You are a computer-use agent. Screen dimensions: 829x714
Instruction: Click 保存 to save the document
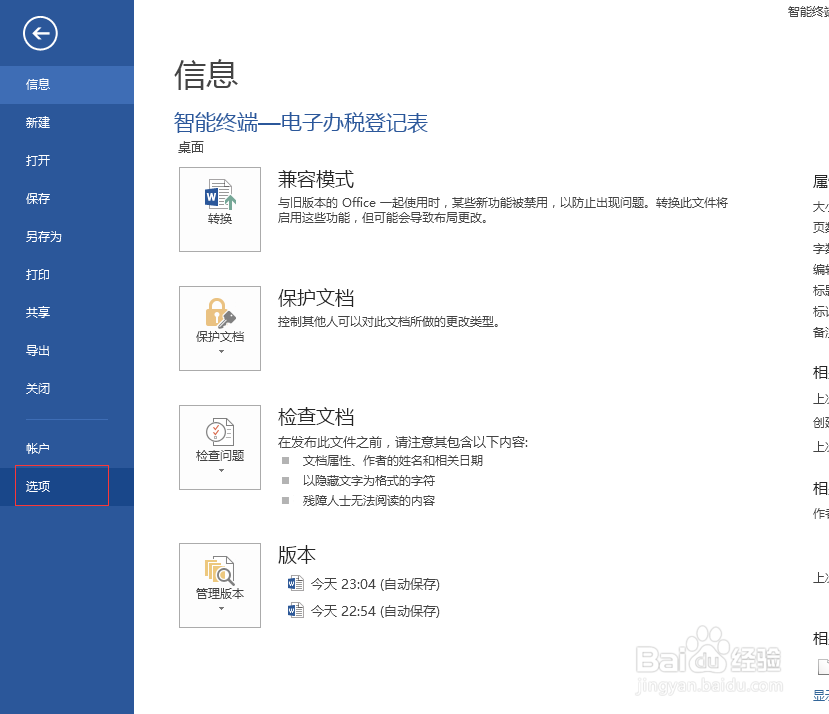(x=38, y=198)
